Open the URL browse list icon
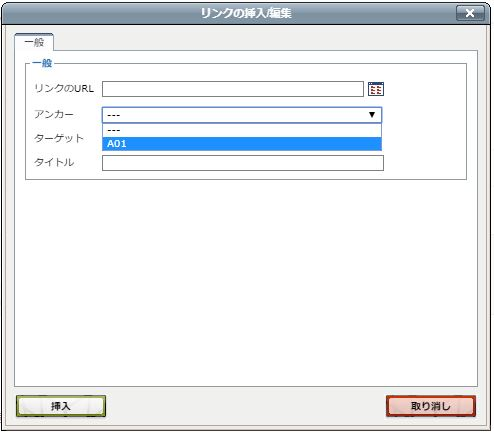Screen dimensions: 494x433 tap(376, 89)
